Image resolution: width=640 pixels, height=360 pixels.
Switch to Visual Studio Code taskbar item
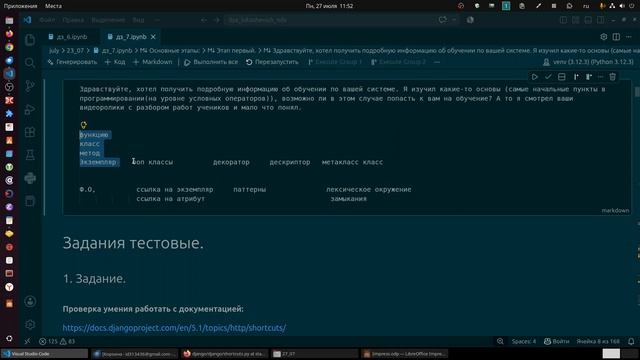pyautogui.click(x=44, y=354)
